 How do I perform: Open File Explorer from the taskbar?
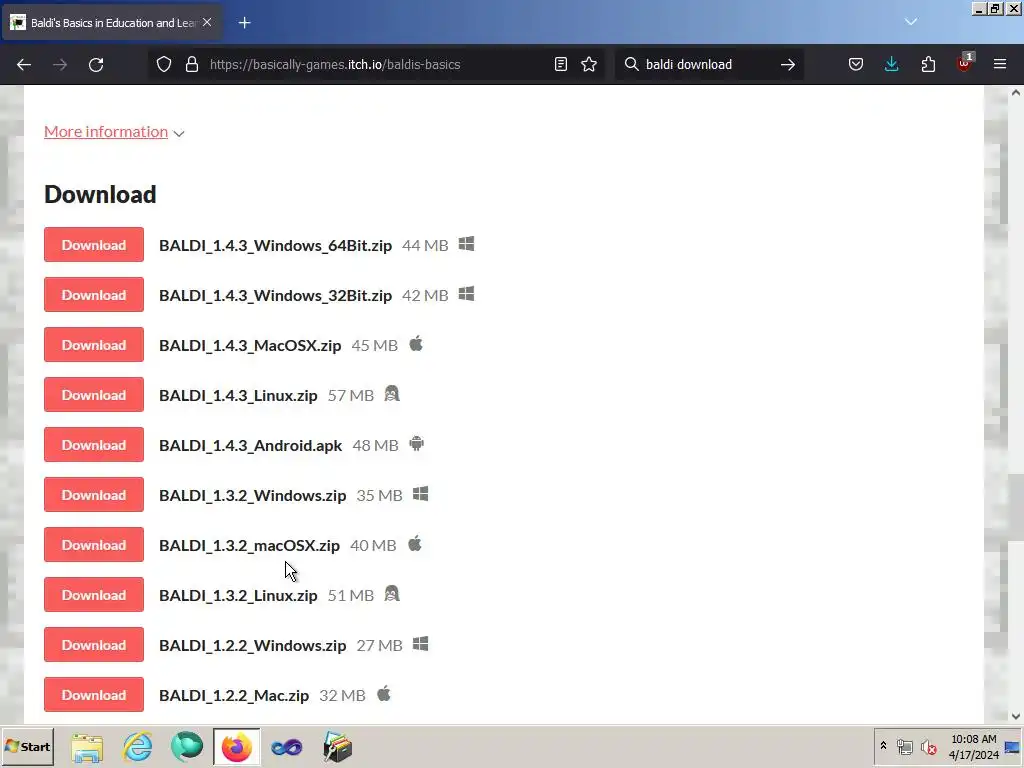[x=87, y=747]
